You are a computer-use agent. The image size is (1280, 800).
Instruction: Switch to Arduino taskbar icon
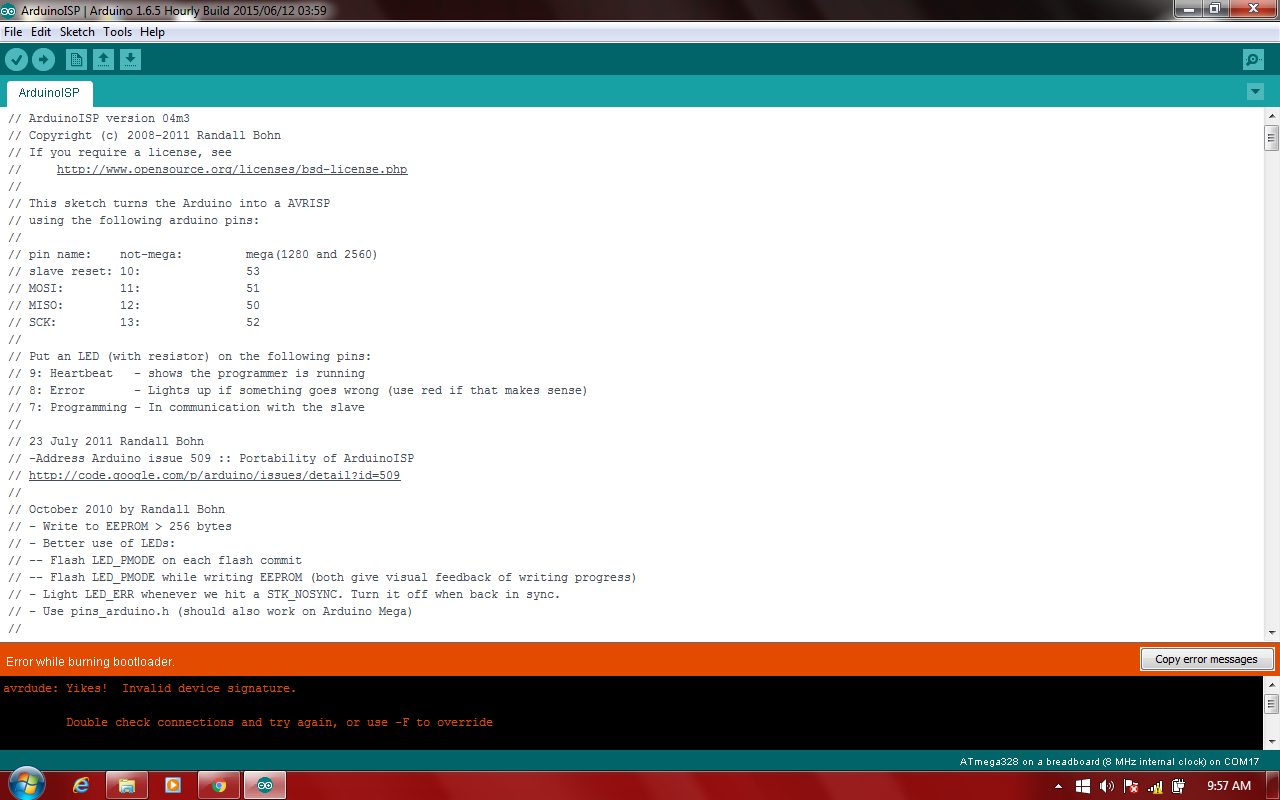tap(265, 785)
